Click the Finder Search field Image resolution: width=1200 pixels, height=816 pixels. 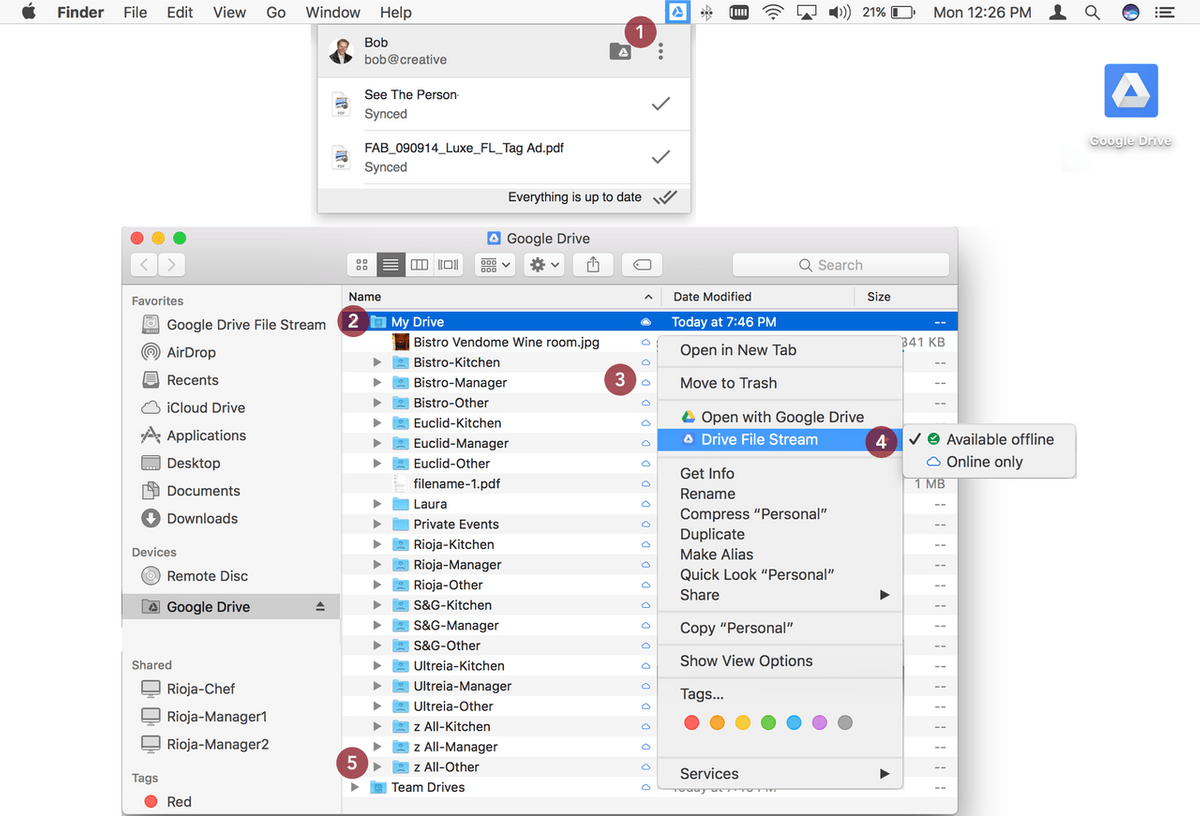(840, 265)
